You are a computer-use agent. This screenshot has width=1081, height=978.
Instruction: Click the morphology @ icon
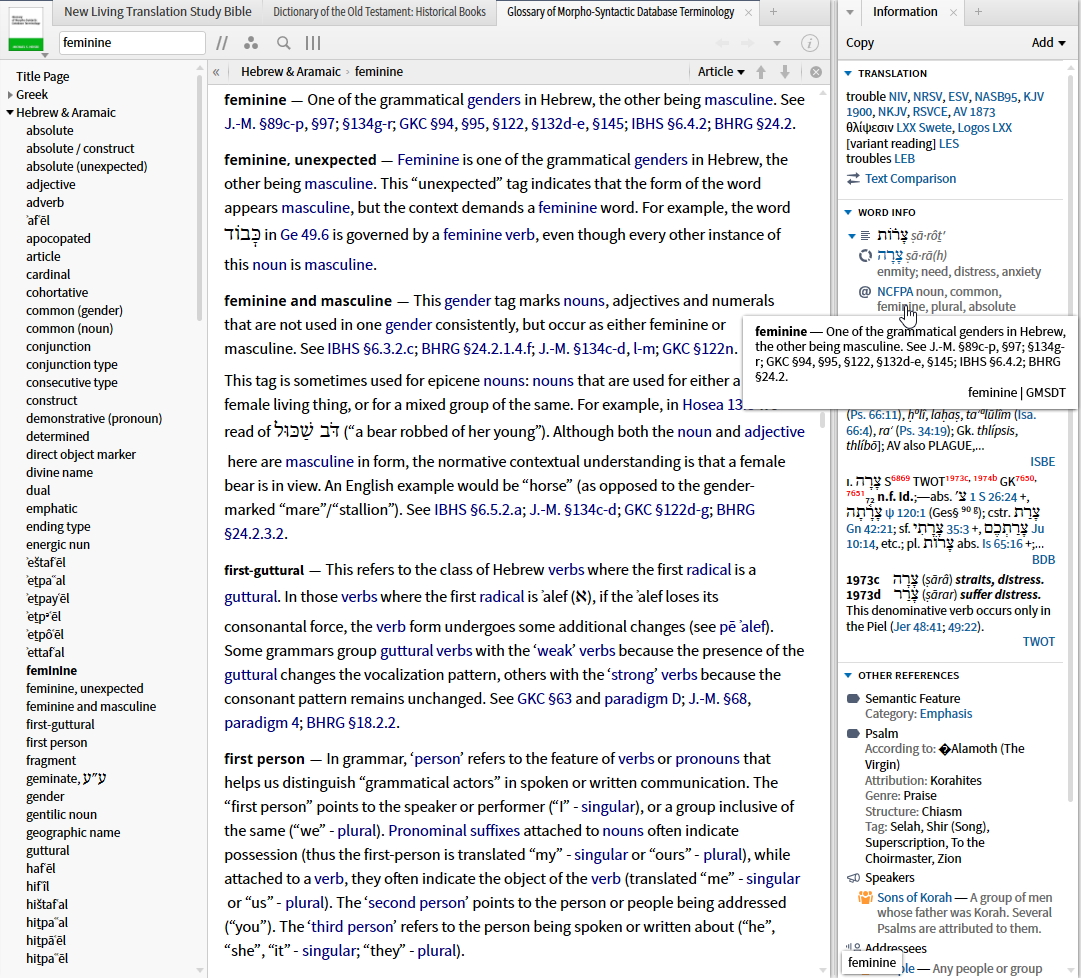pyautogui.click(x=865, y=292)
